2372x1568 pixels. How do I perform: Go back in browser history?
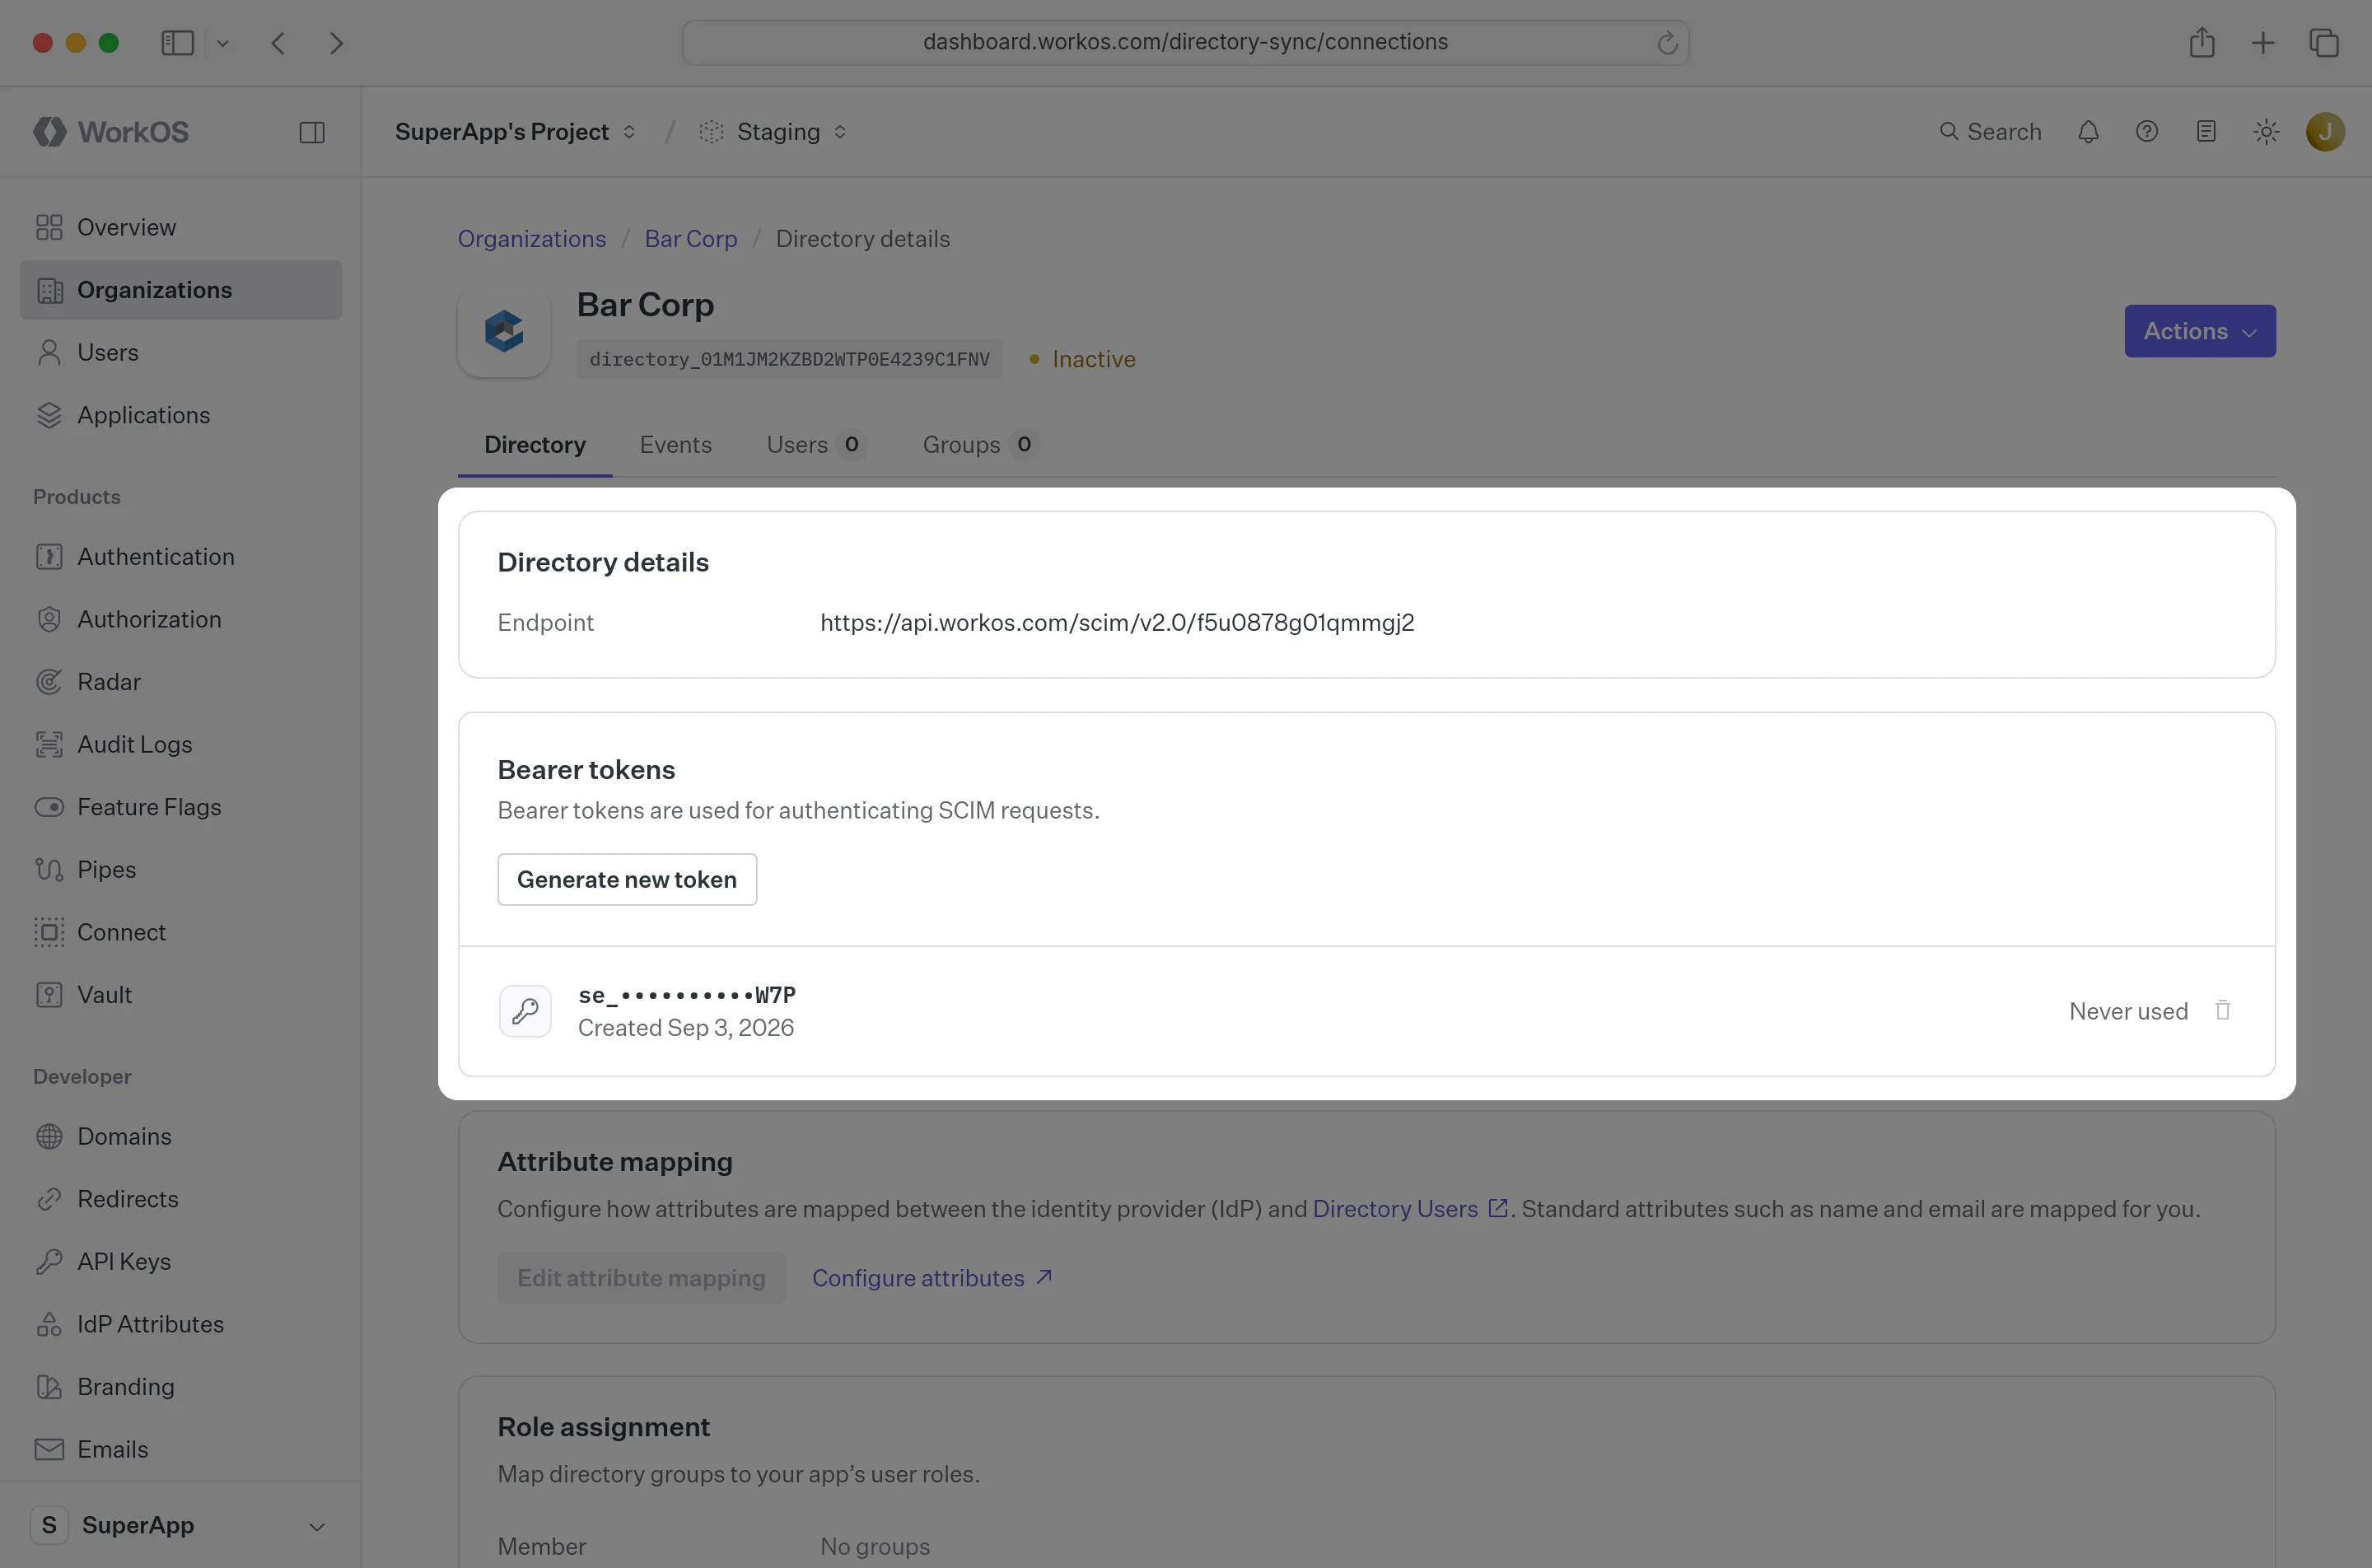coord(278,43)
